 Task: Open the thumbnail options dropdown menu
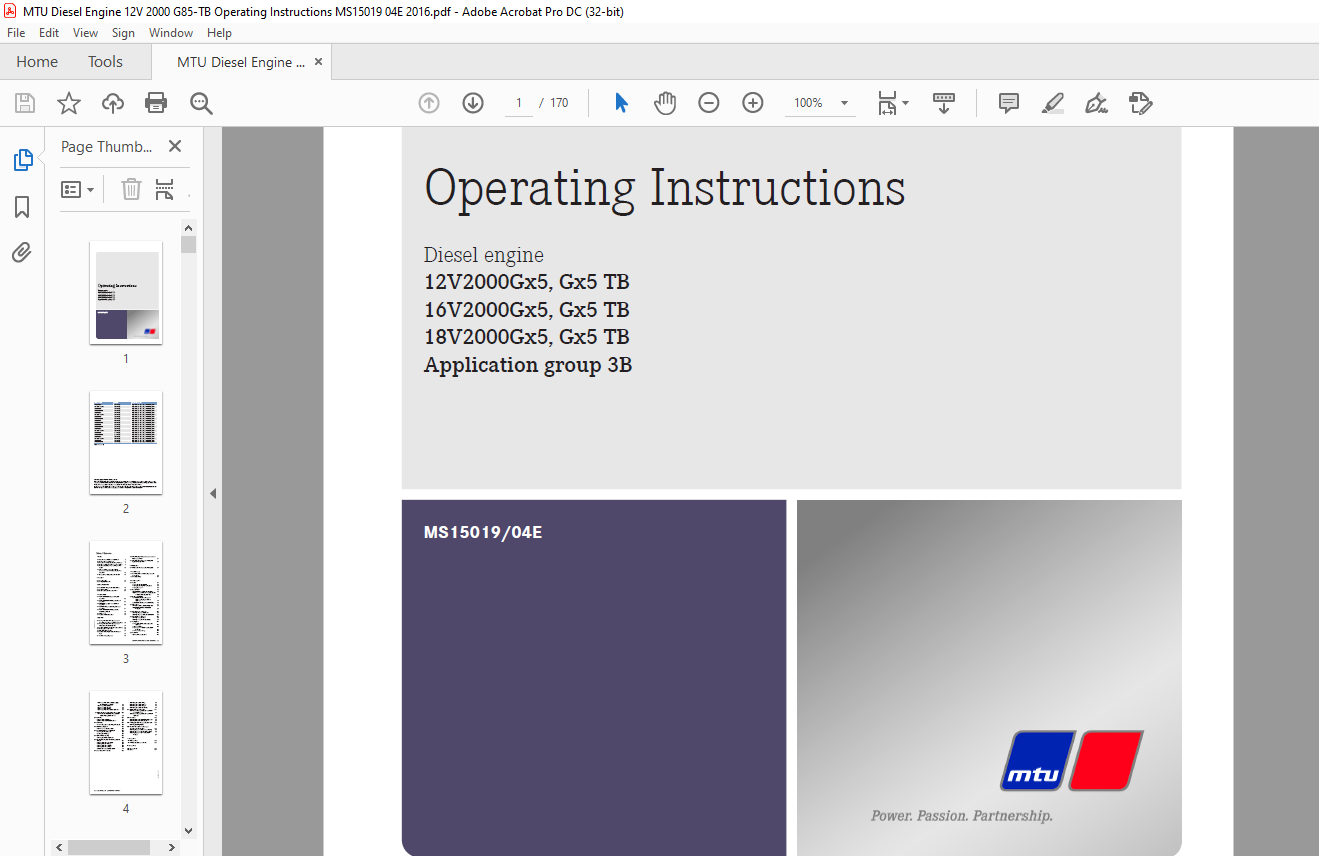78,189
